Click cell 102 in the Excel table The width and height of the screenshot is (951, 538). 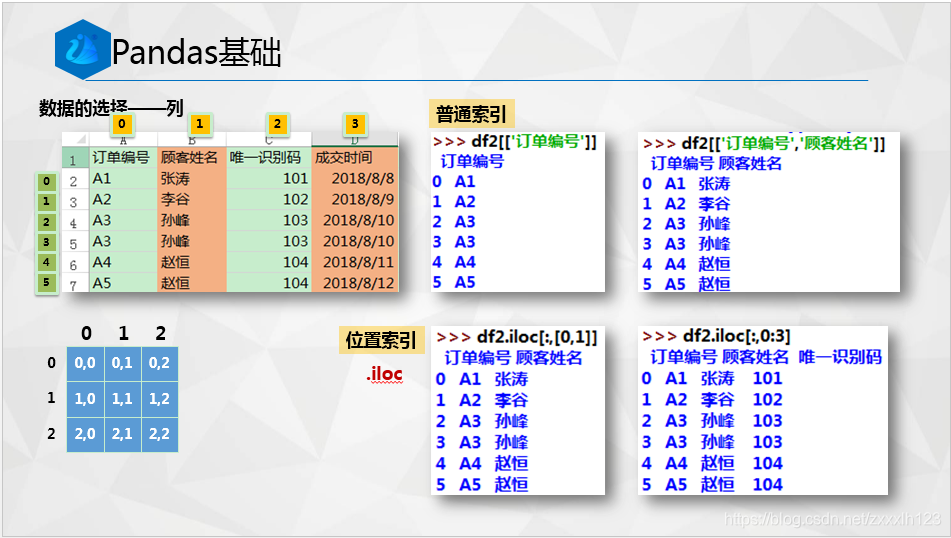pyautogui.click(x=269, y=199)
